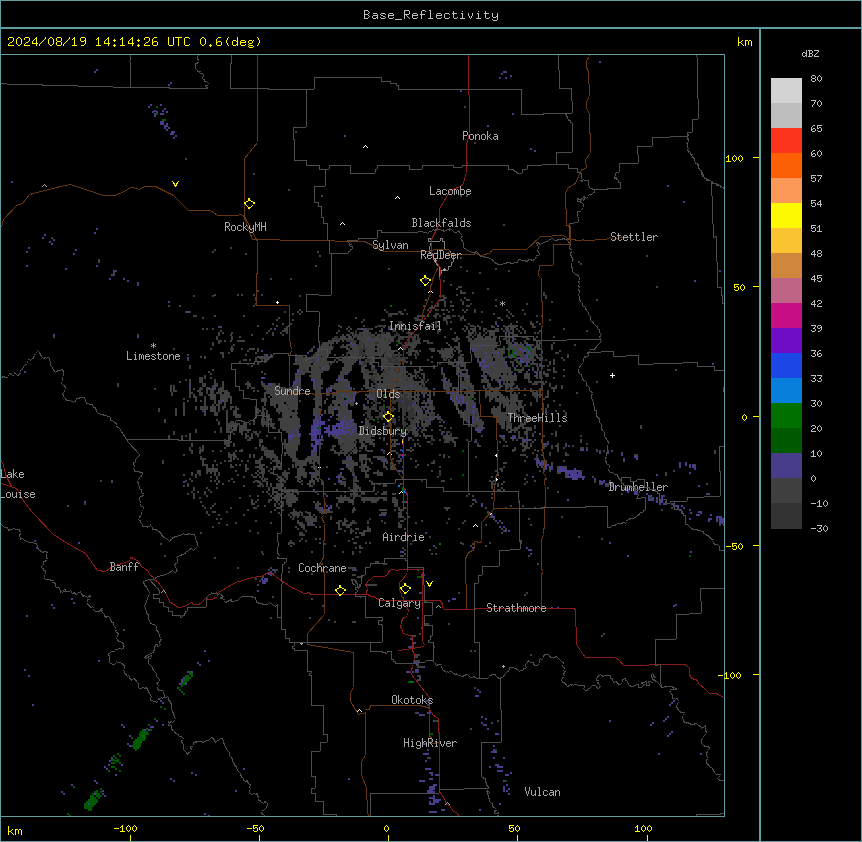The height and width of the screenshot is (842, 862).
Task: Click the dBZ legend heading
Action: click(810, 54)
